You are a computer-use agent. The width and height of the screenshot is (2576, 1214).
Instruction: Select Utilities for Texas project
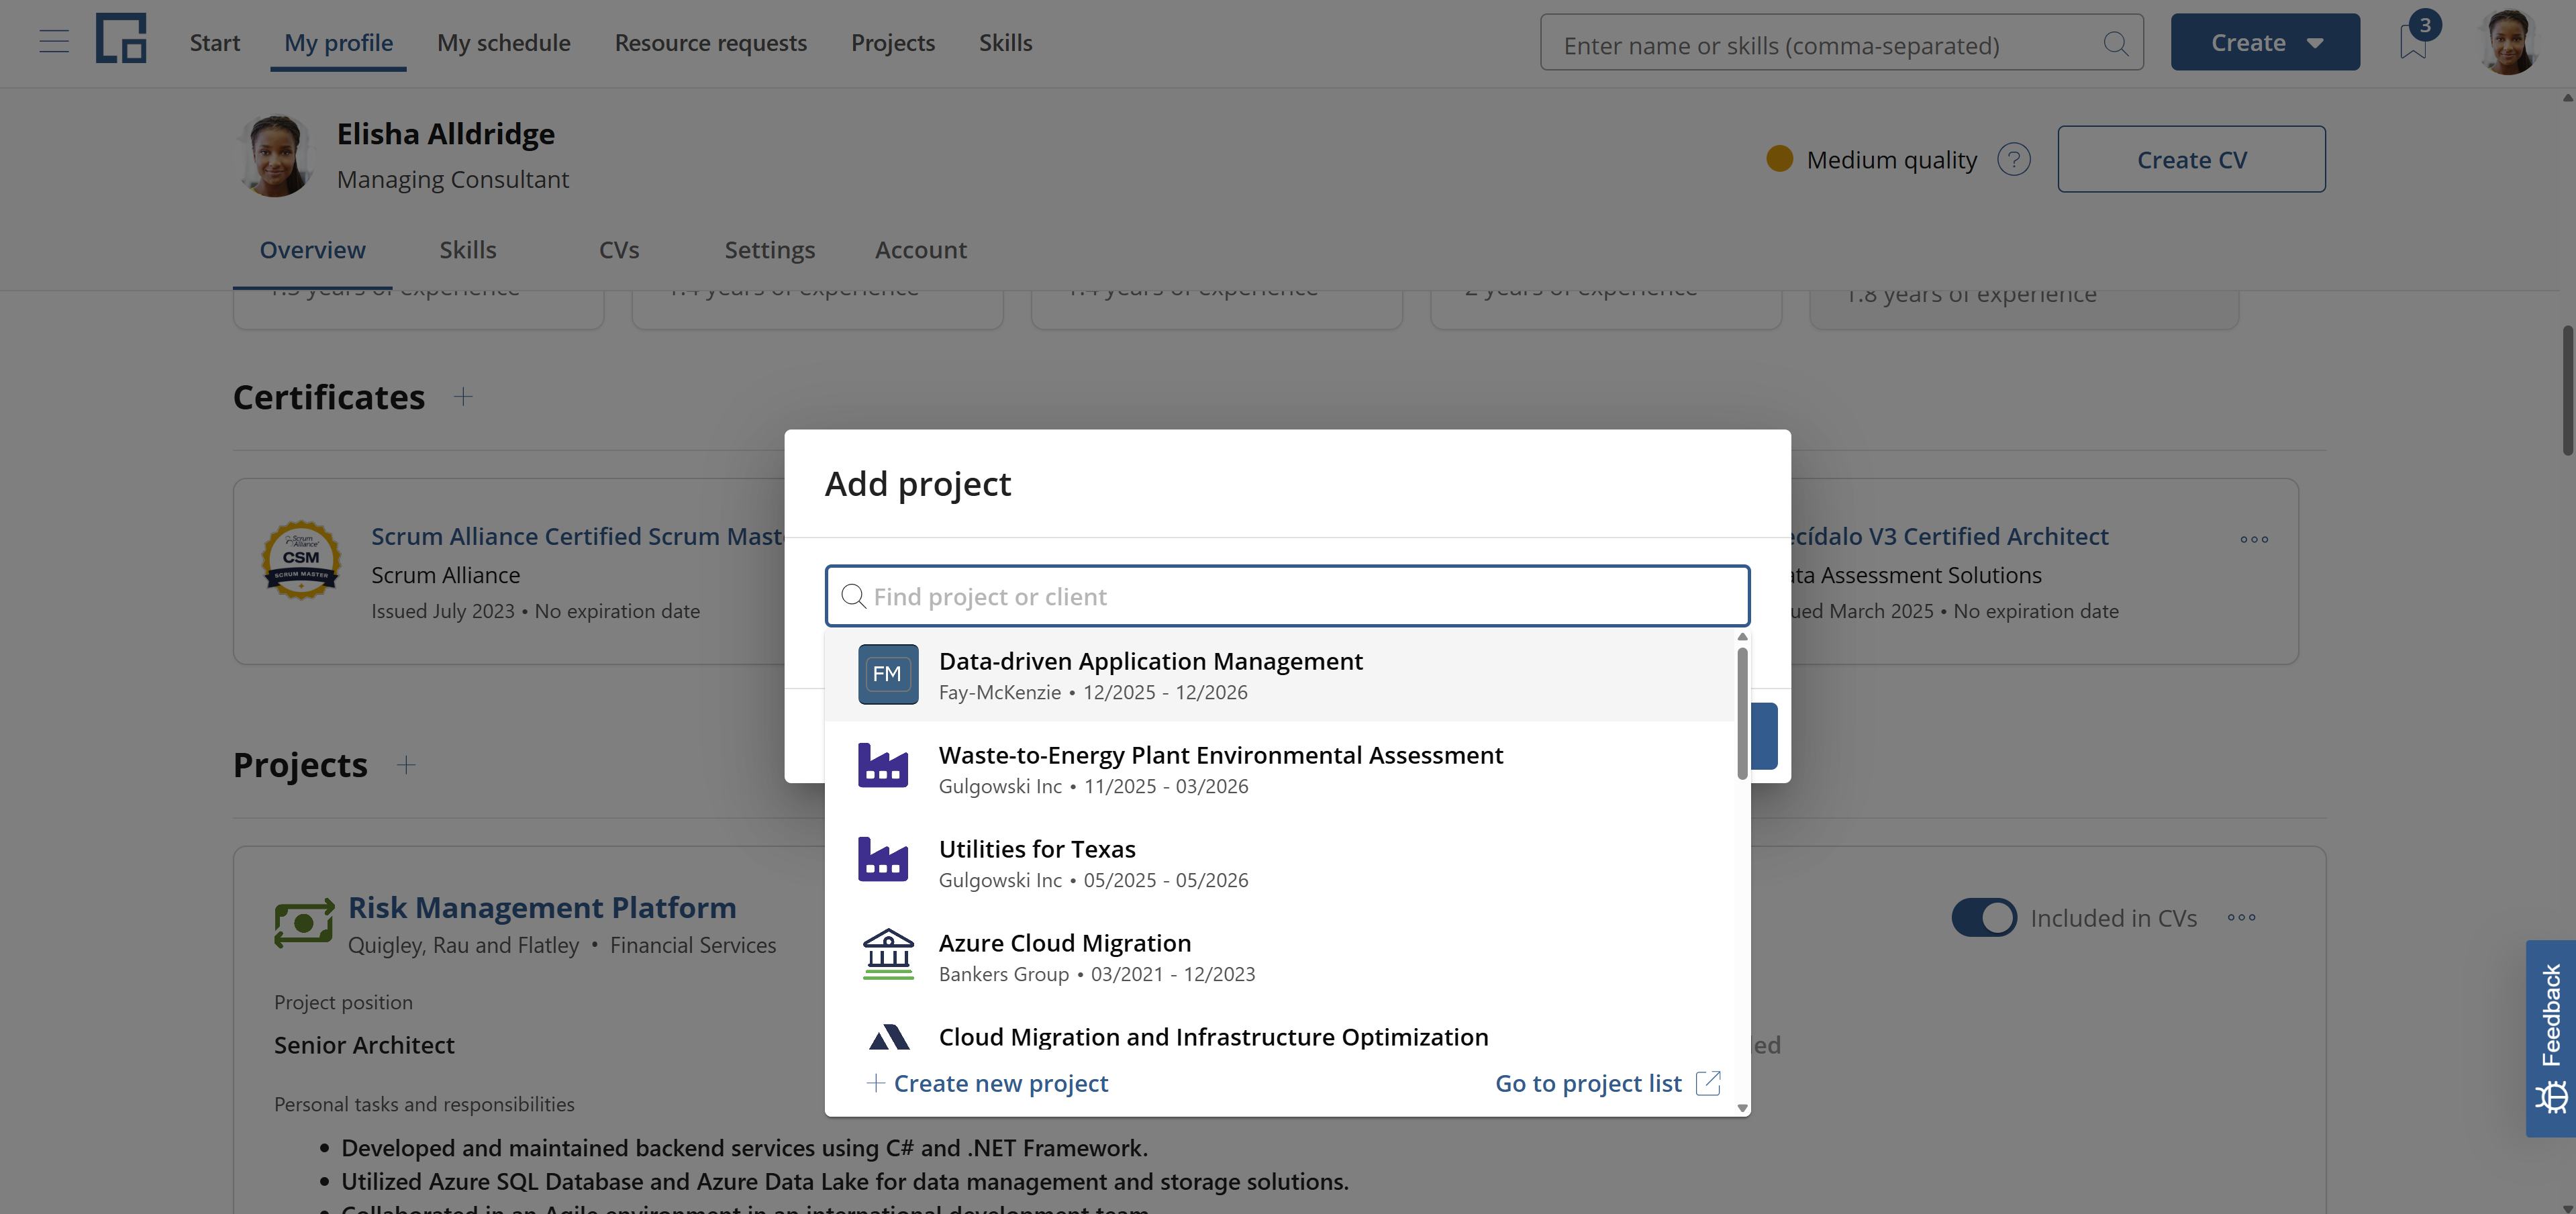1280,862
